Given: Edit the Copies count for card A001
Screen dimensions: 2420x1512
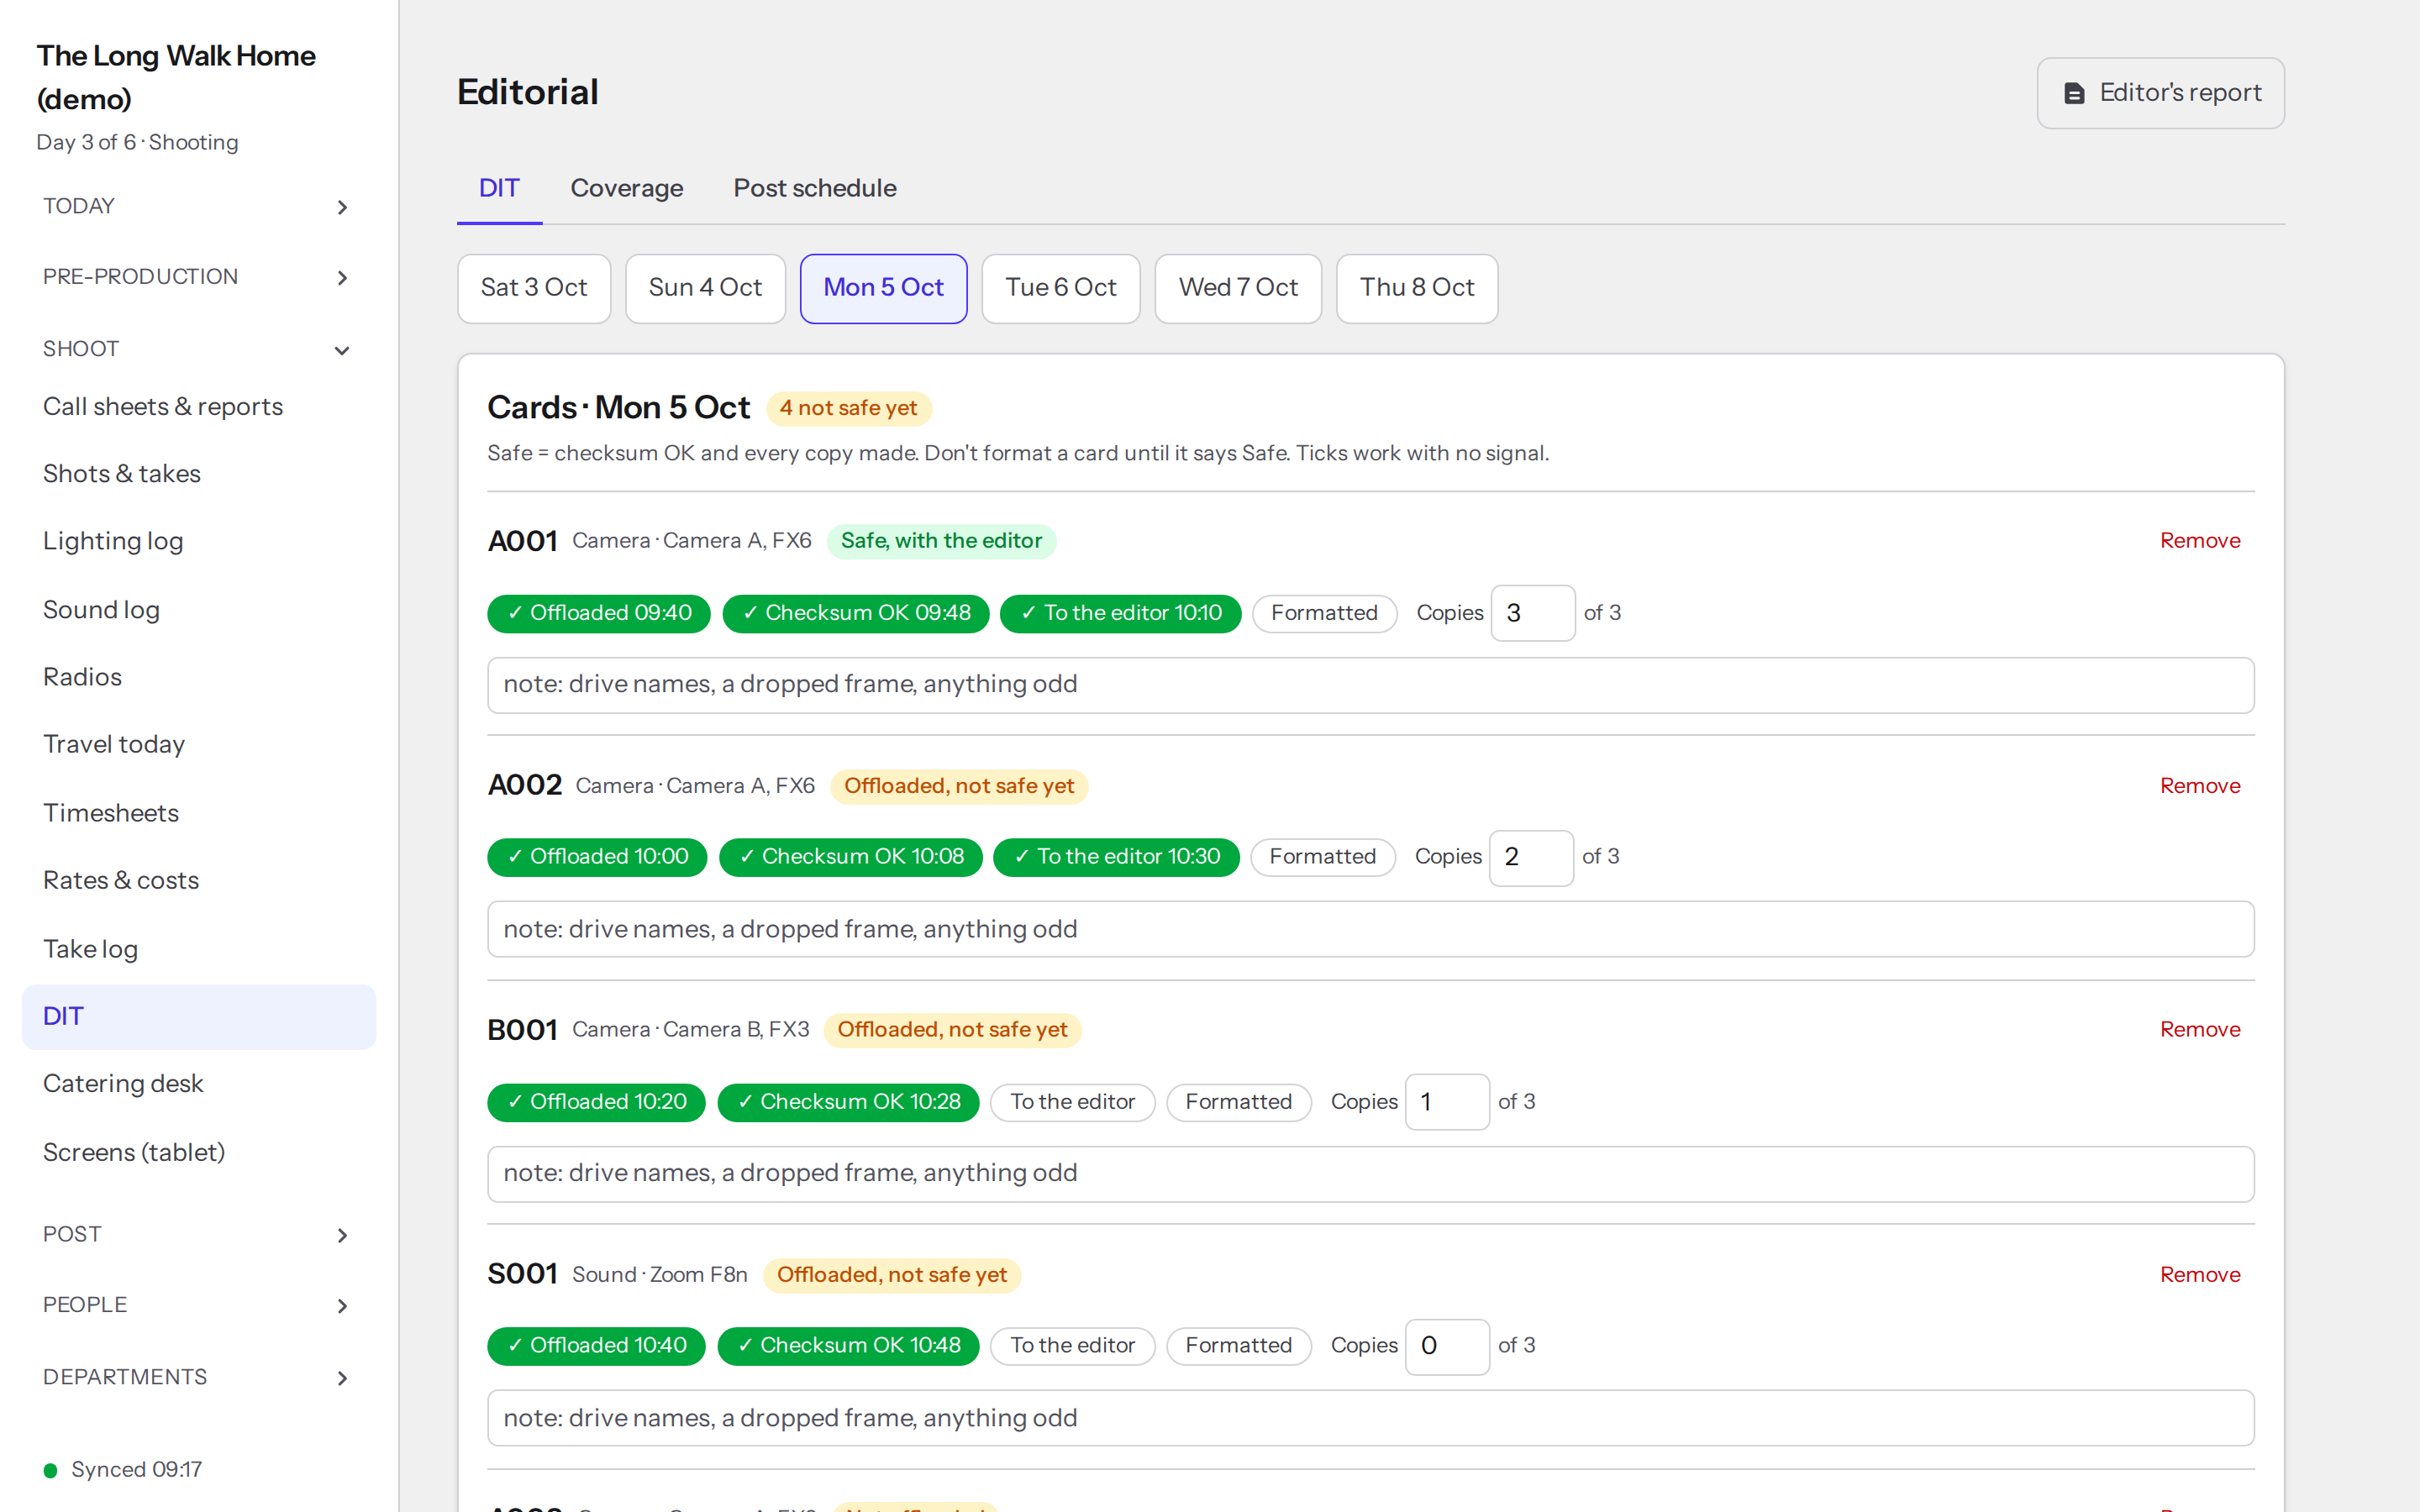Looking at the screenshot, I should (x=1532, y=613).
